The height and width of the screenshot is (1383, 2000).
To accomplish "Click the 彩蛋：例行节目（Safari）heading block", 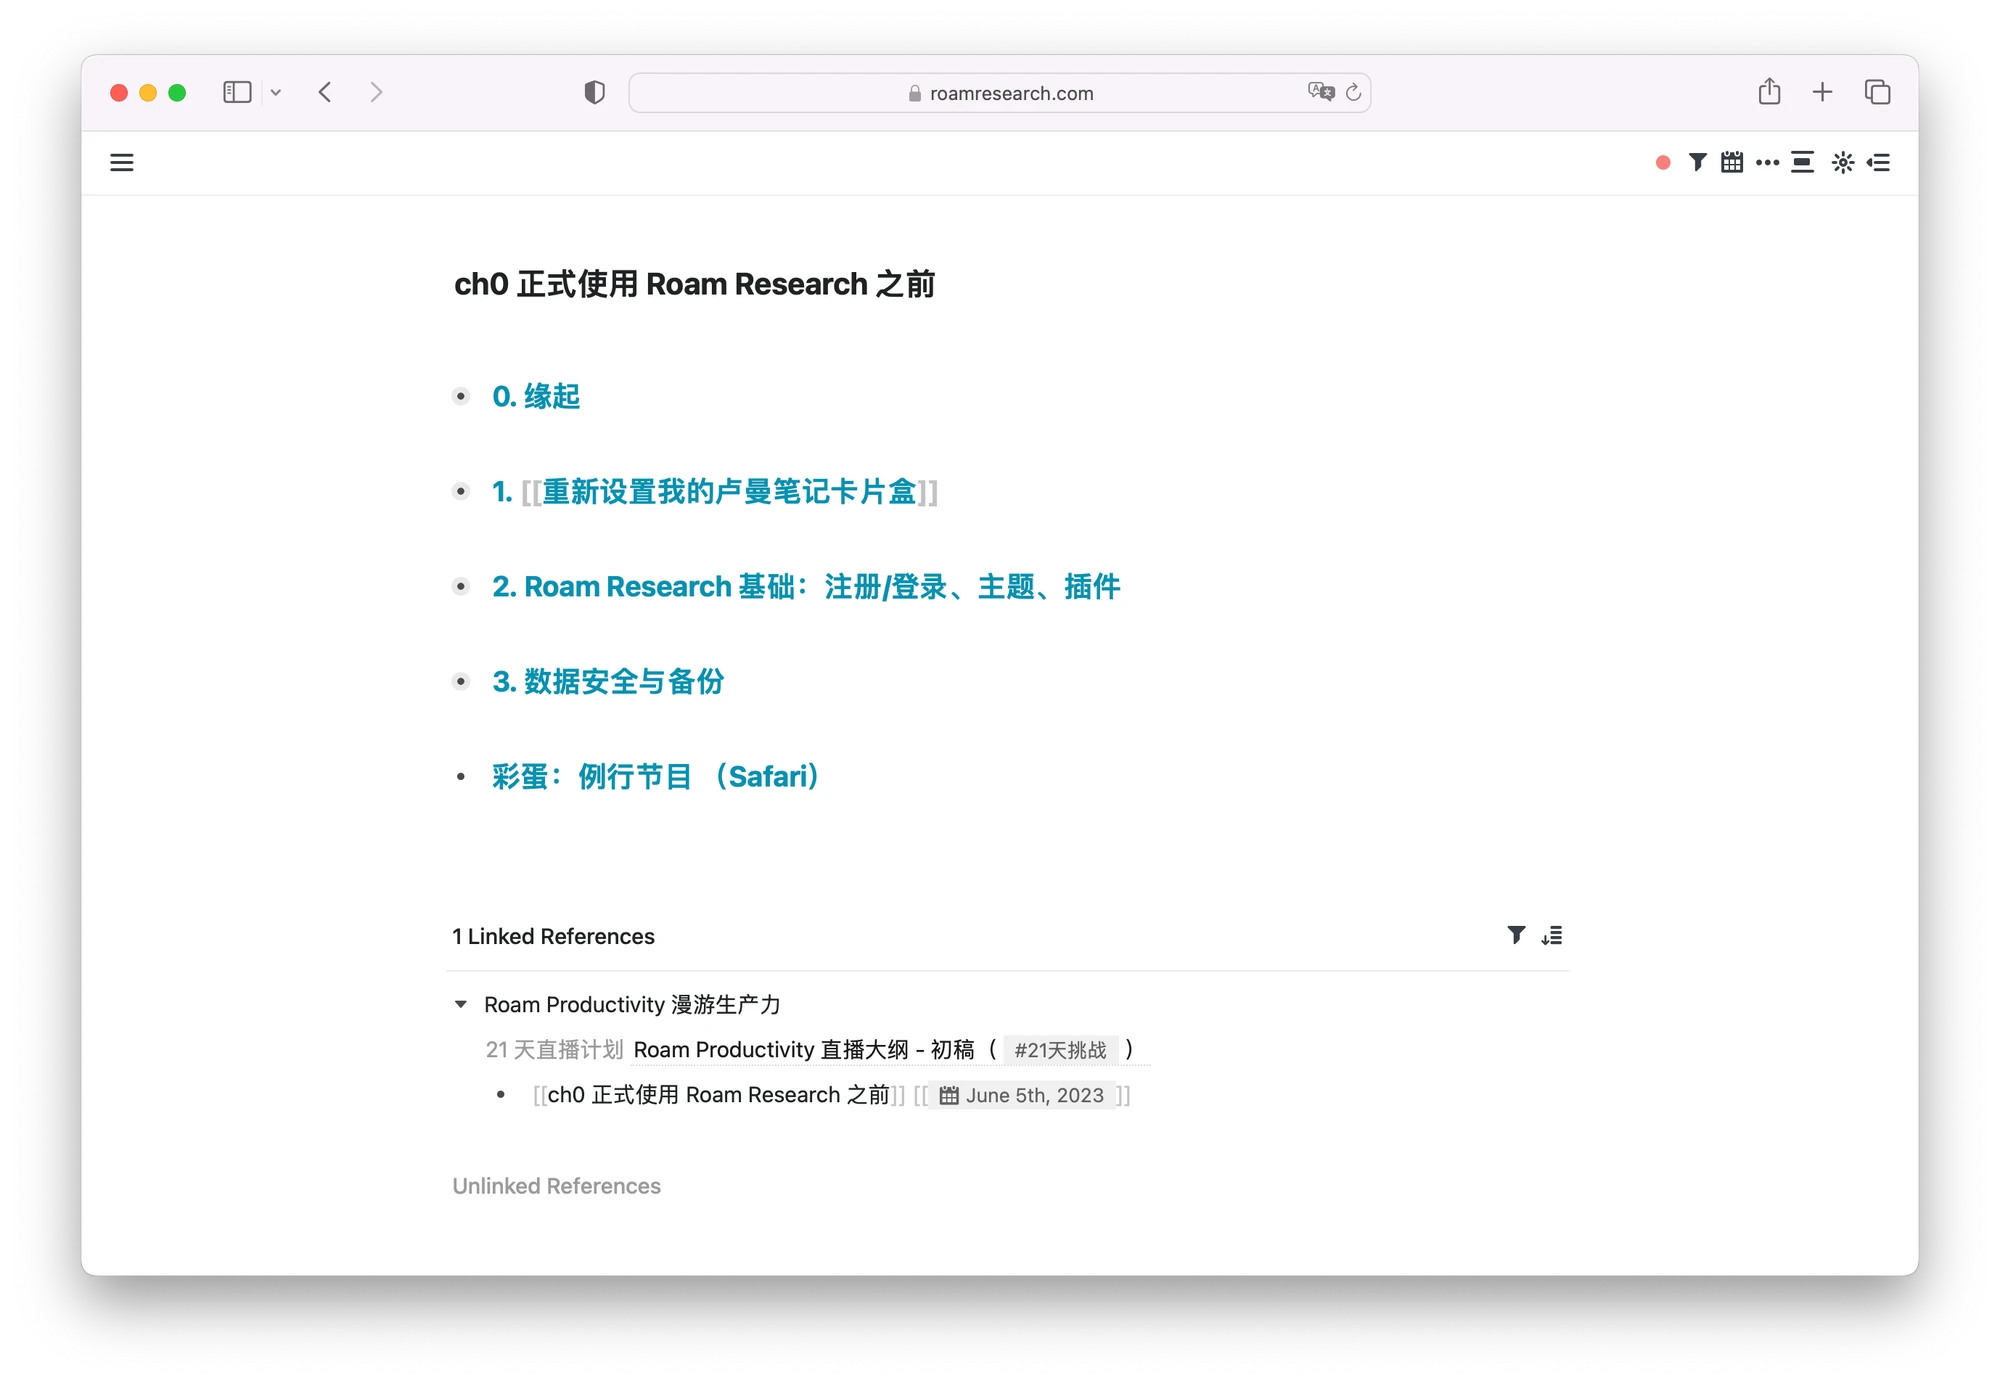I will pyautogui.click(x=658, y=776).
